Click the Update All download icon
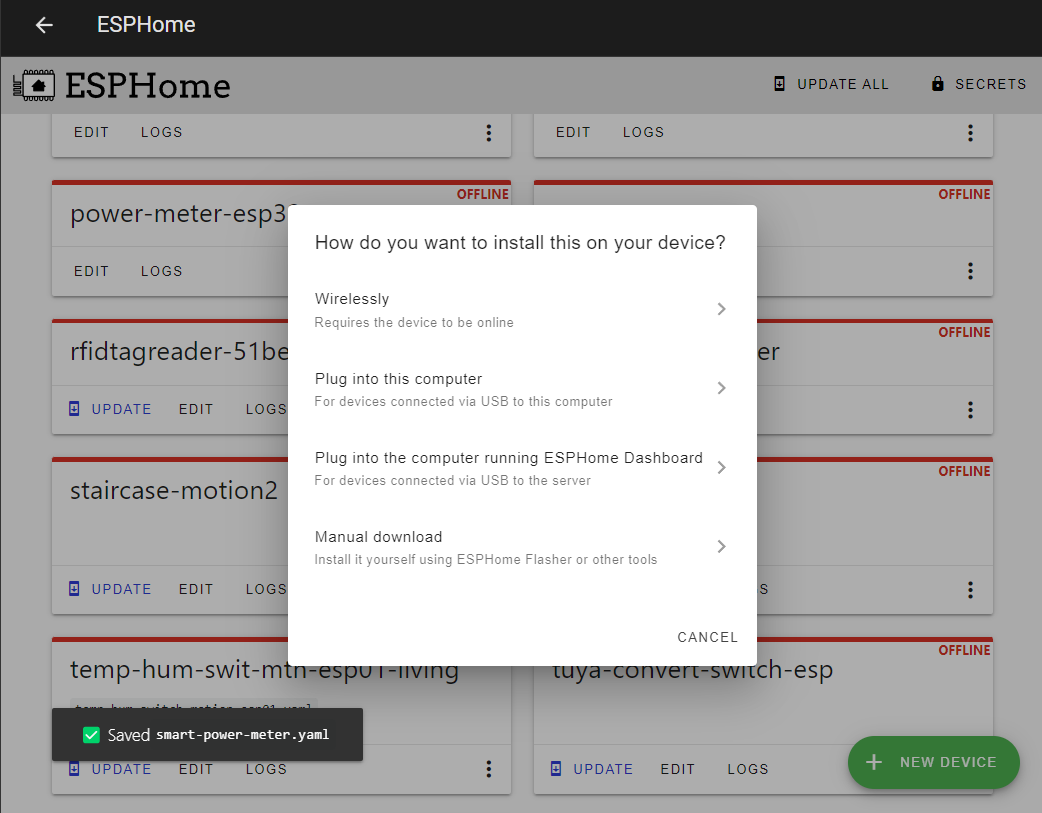This screenshot has height=813, width=1042. pos(780,84)
